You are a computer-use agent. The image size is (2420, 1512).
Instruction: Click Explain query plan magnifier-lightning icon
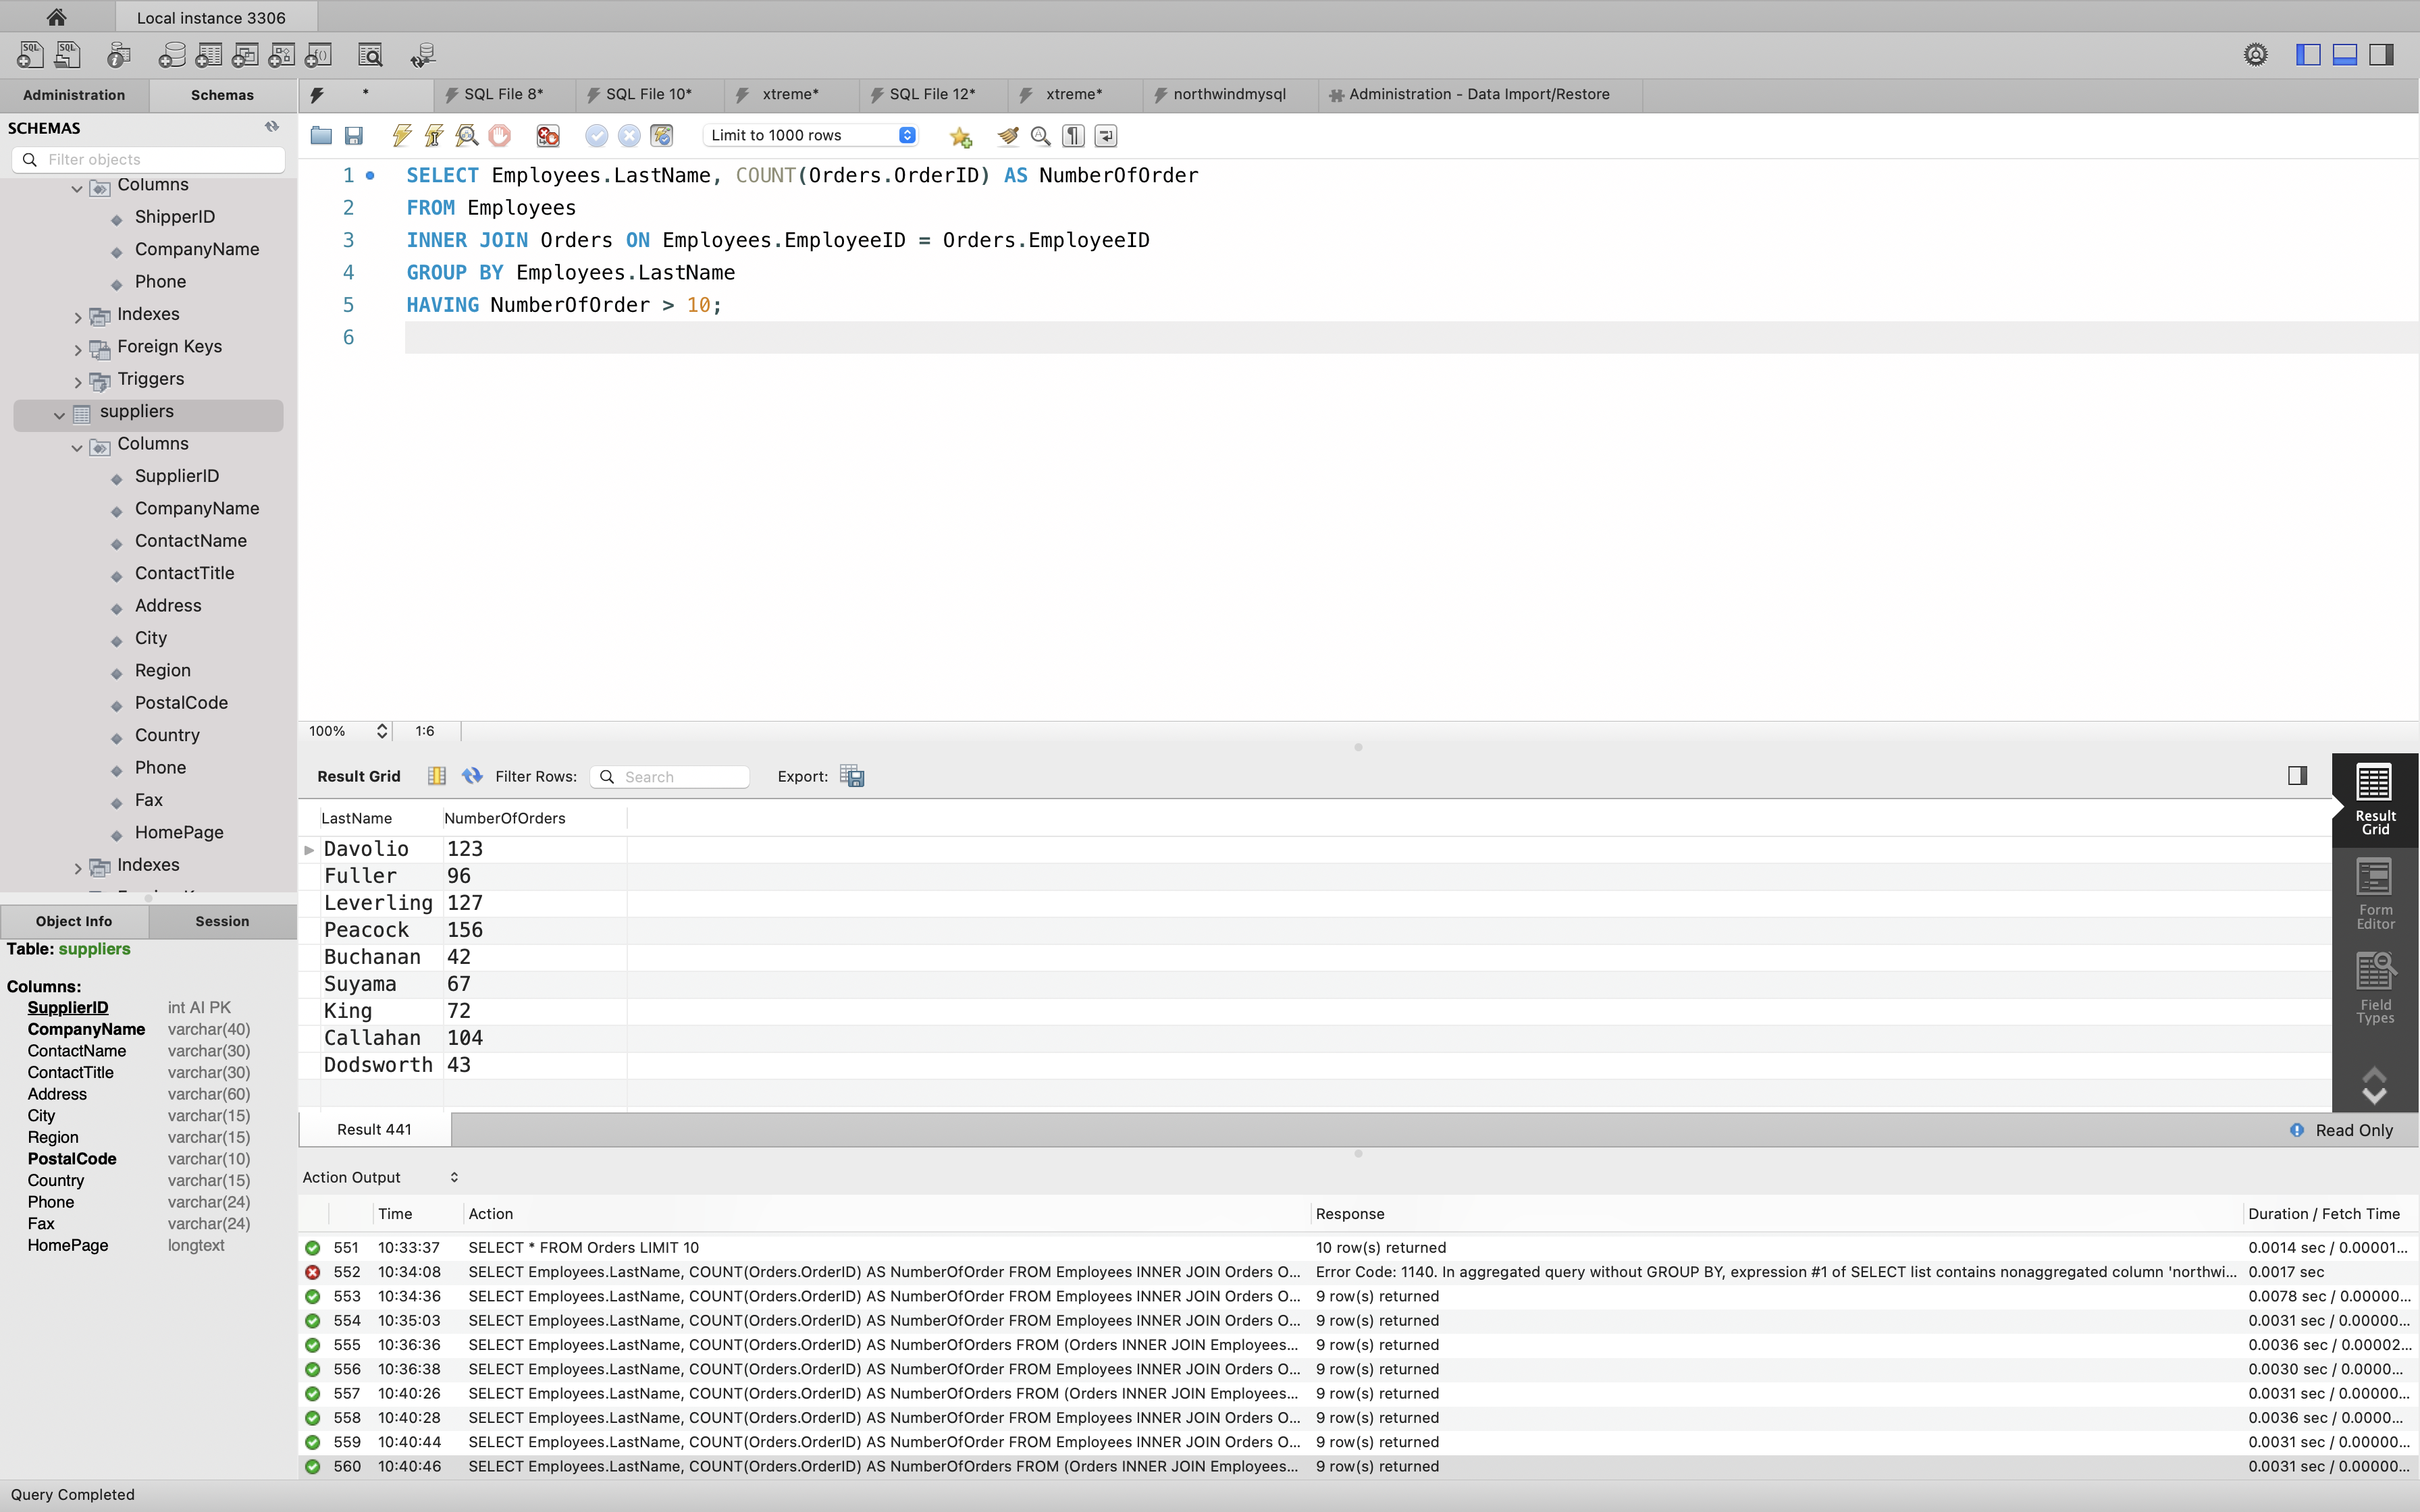coord(467,135)
